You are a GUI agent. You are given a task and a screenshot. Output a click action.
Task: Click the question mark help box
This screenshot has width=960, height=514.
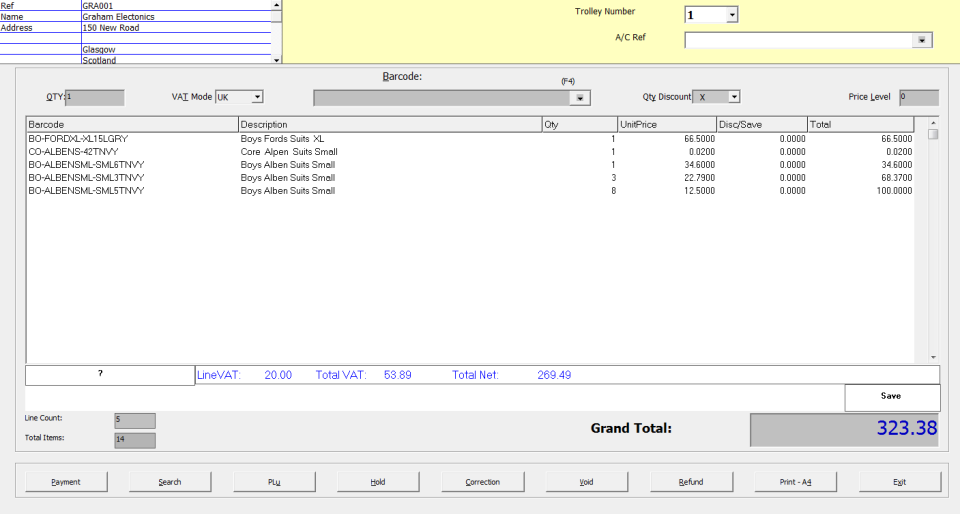109,374
